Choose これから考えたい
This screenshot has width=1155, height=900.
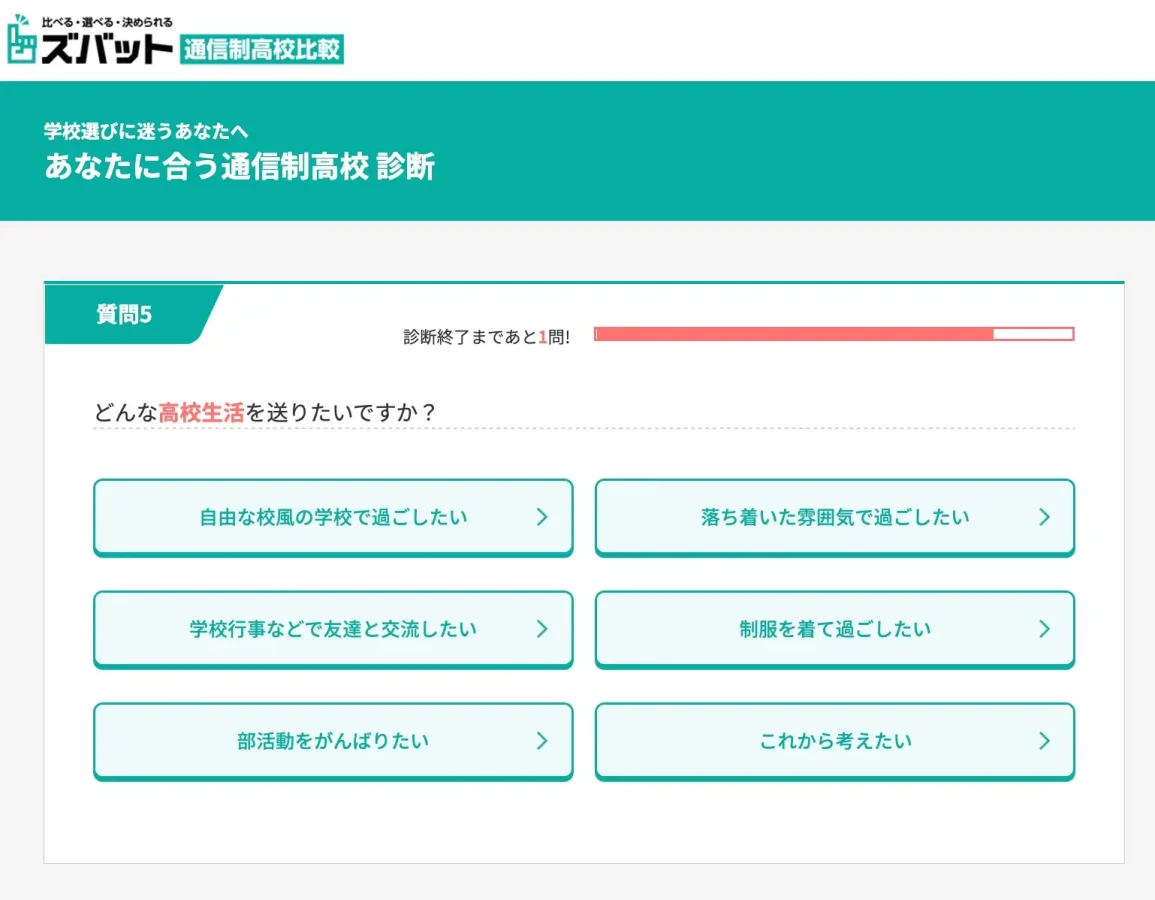tap(835, 741)
